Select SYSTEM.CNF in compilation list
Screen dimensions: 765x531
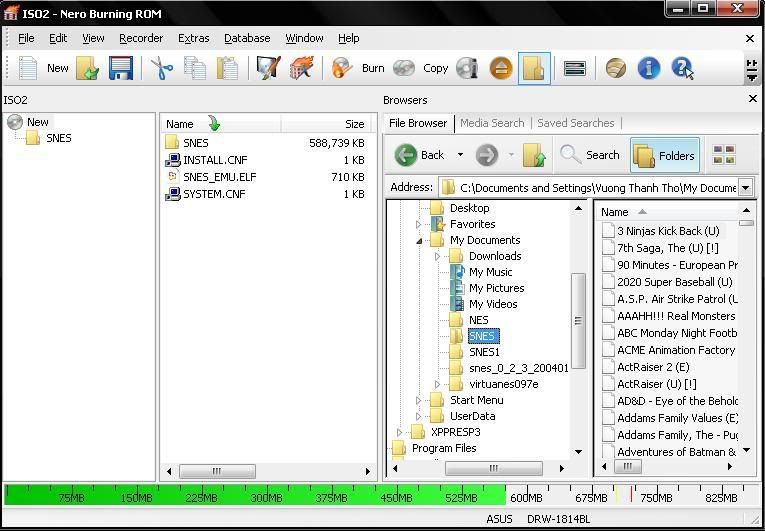(214, 194)
